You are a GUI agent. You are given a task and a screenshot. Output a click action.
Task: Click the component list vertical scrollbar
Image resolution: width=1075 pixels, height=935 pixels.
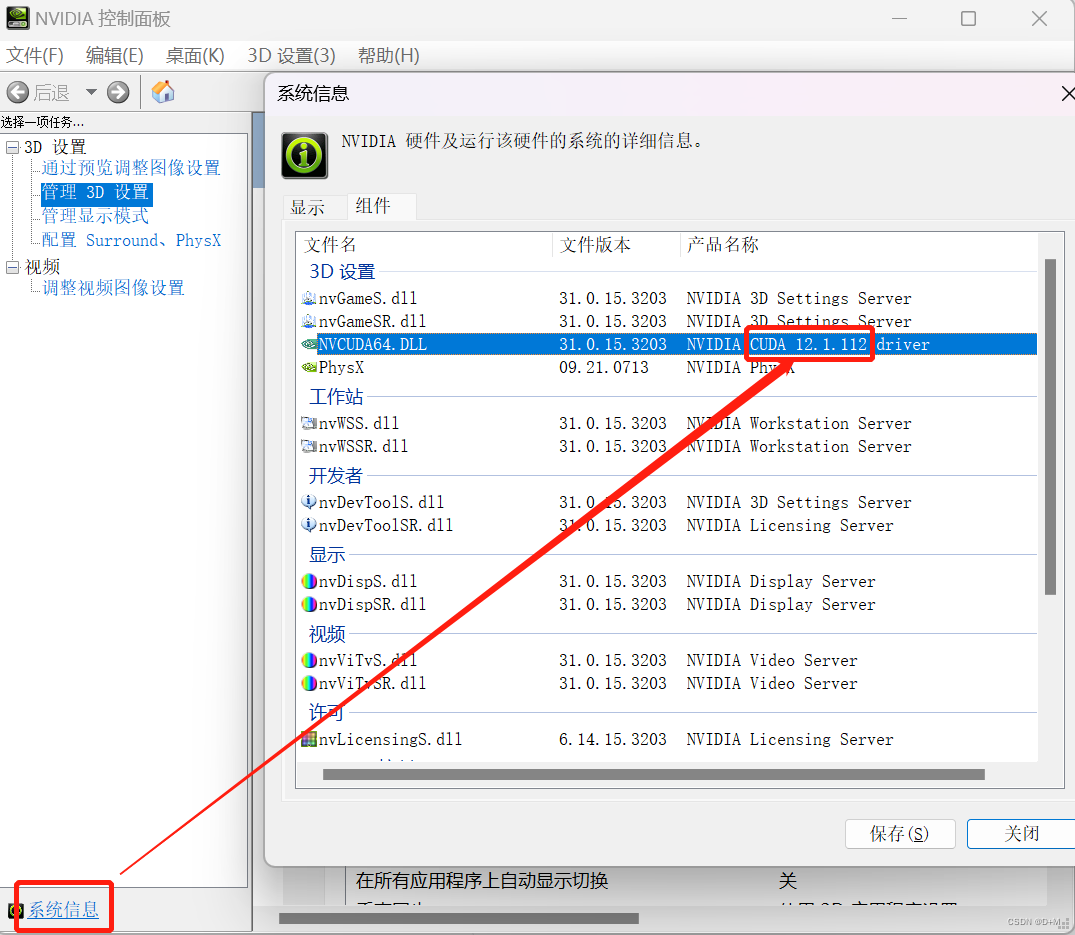(x=1050, y=426)
